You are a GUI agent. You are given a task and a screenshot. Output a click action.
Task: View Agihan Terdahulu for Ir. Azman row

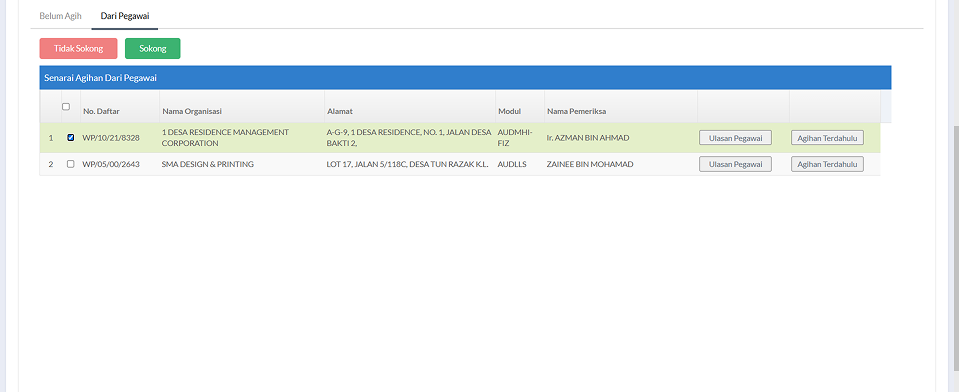click(x=827, y=138)
